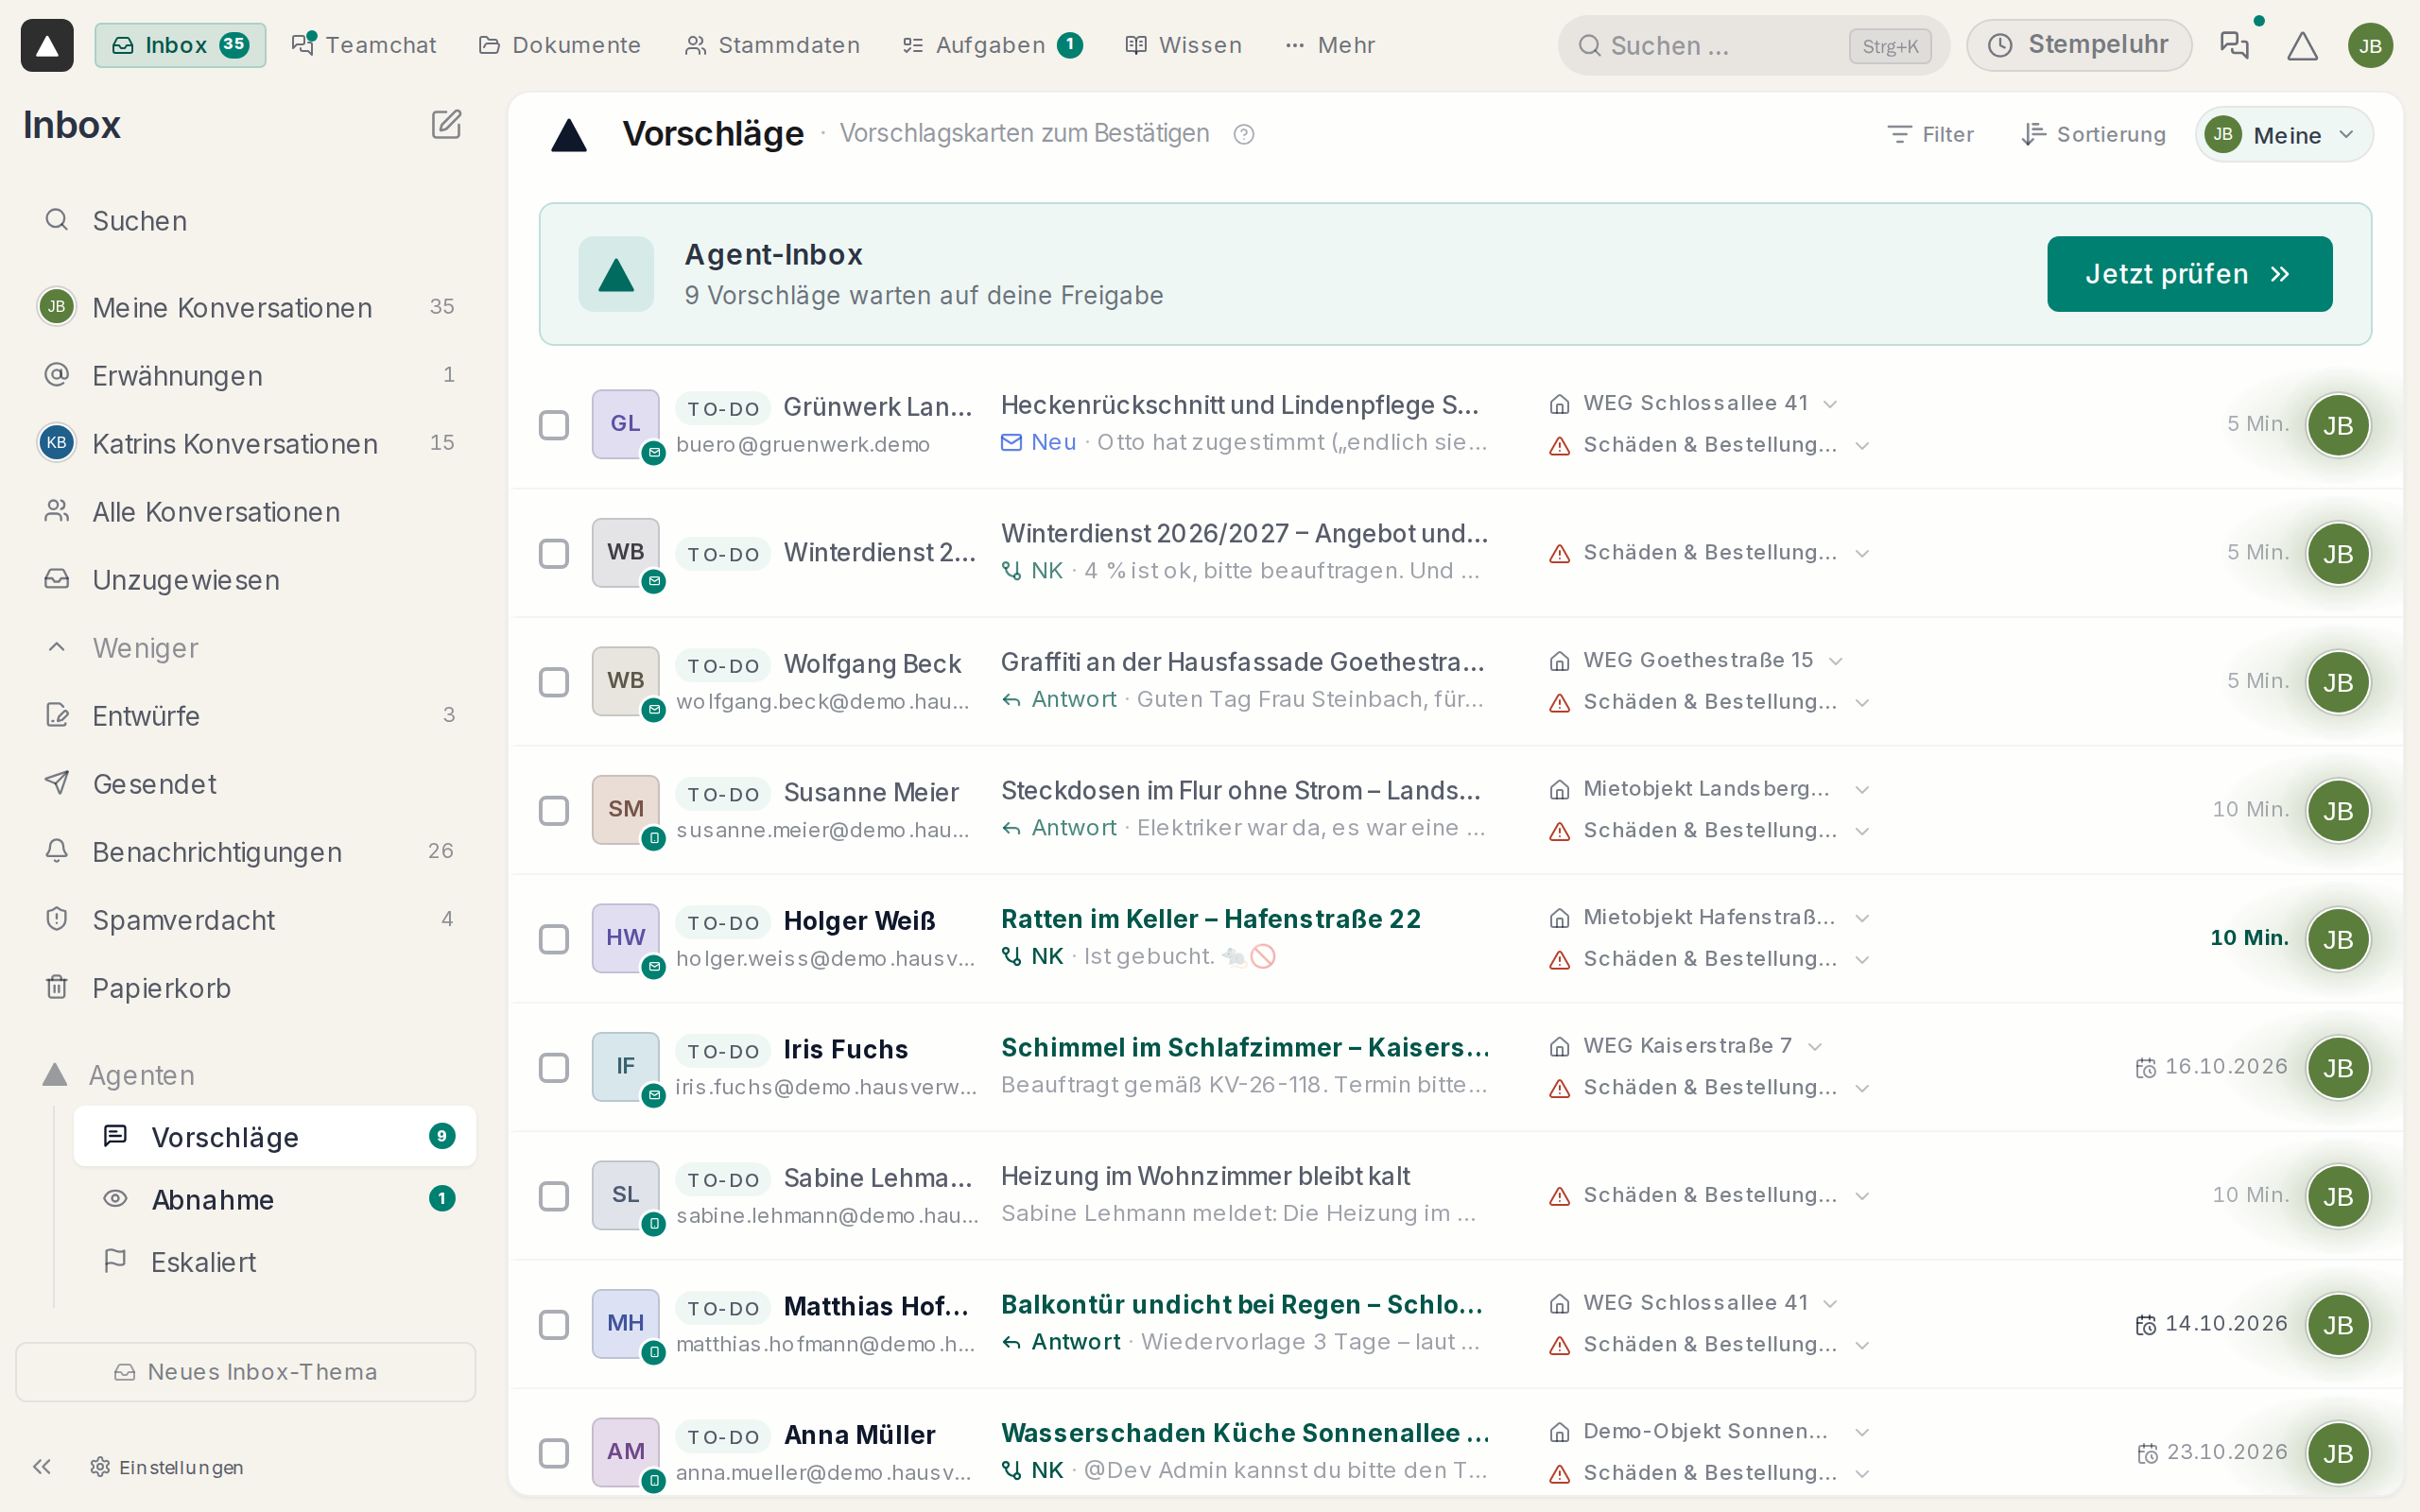Switch to Dokumente tab
This screenshot has width=2420, height=1512.
tap(560, 45)
